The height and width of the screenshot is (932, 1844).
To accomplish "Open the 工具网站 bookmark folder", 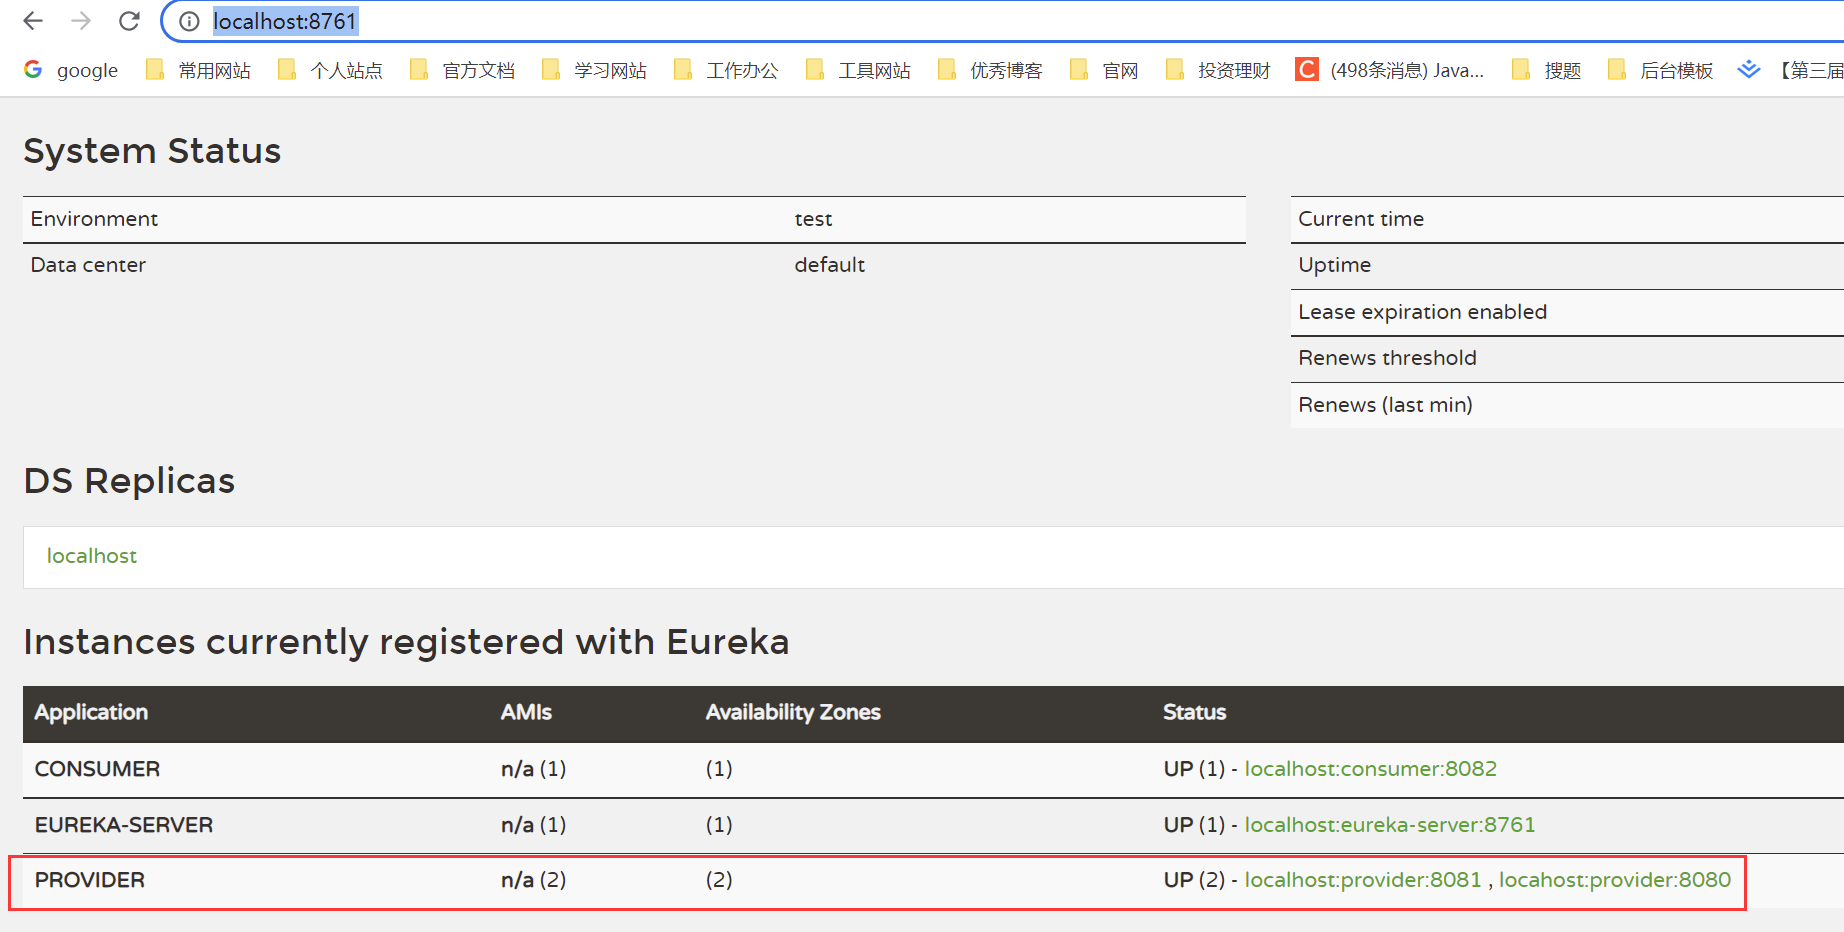I will [x=859, y=70].
